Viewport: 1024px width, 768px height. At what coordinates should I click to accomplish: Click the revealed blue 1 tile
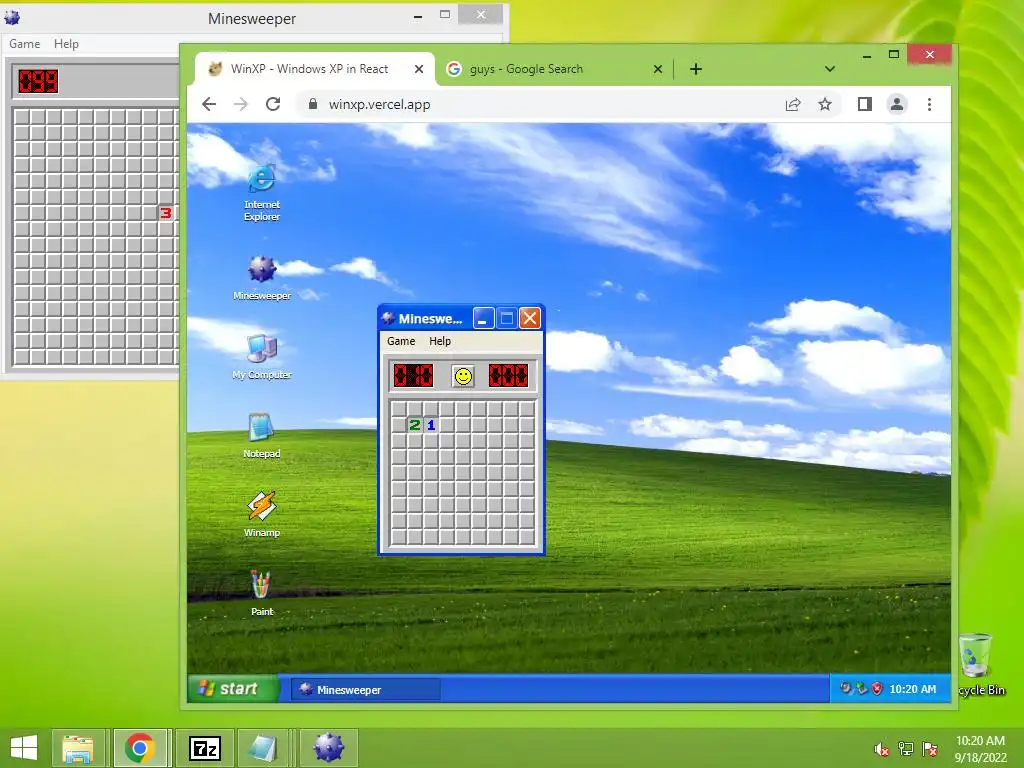pos(430,425)
